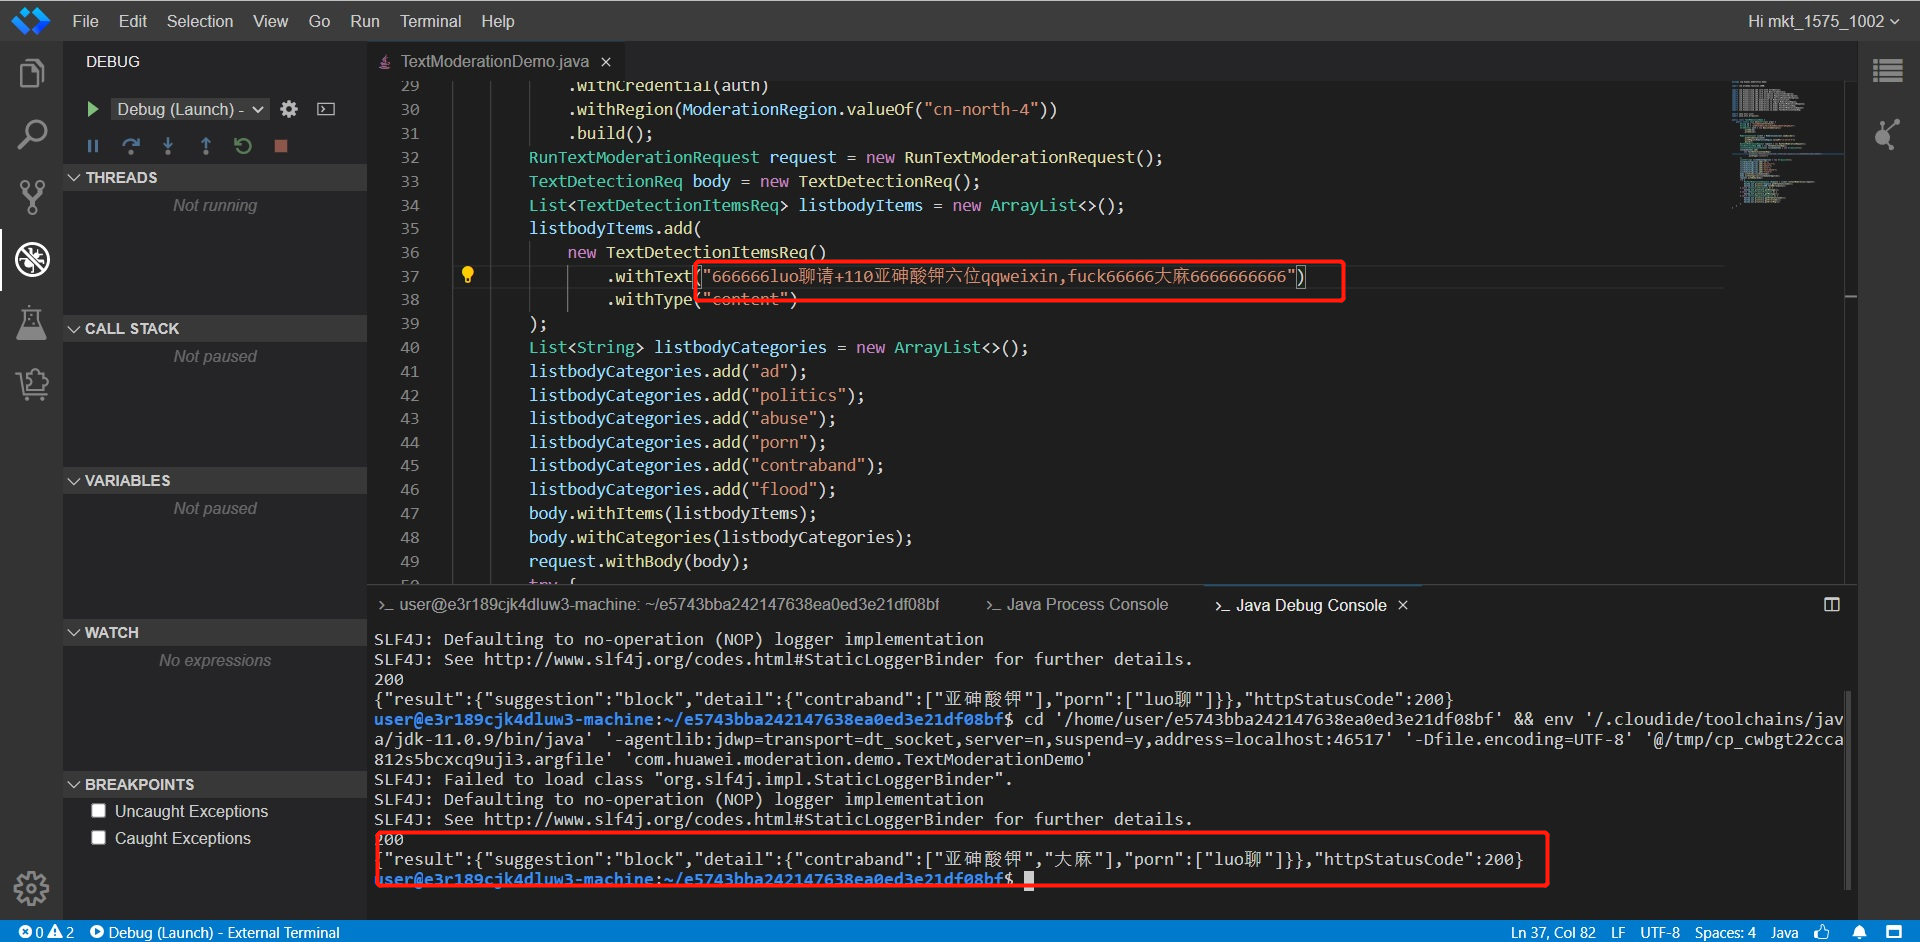Open the Terminal menu

click(x=430, y=21)
